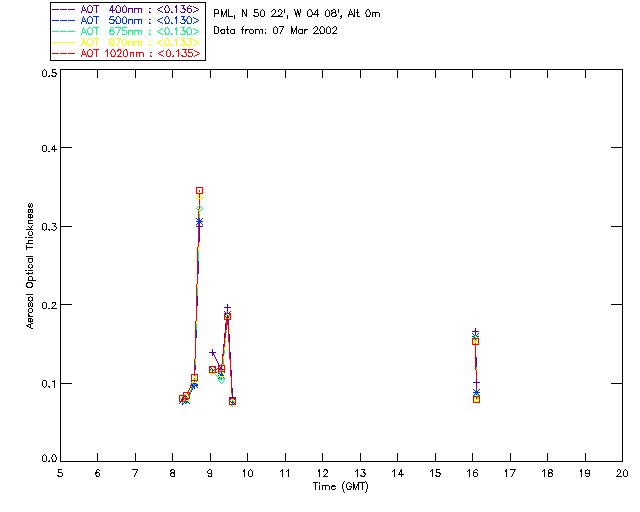The height and width of the screenshot is (512, 640).
Task: Click the upper red square point at hour 16
Action: click(476, 341)
